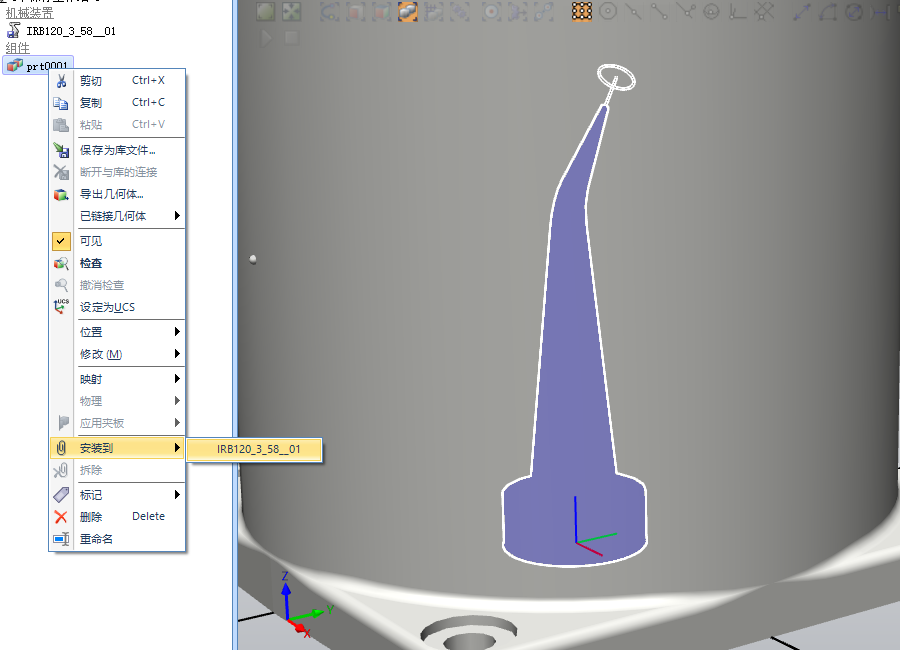Click the circular marker at the nozzle tip

616,77
